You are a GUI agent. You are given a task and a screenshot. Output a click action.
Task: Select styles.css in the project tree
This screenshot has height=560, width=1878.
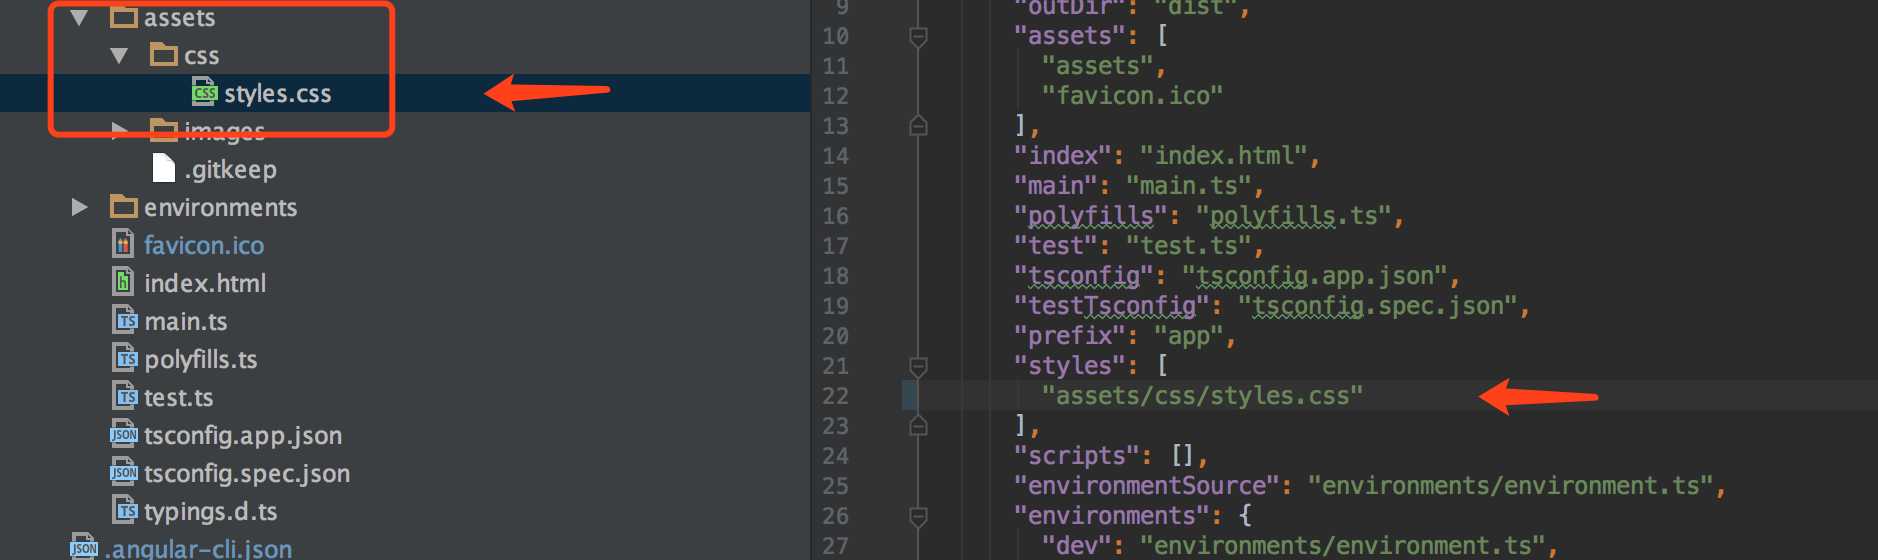[x=278, y=94]
